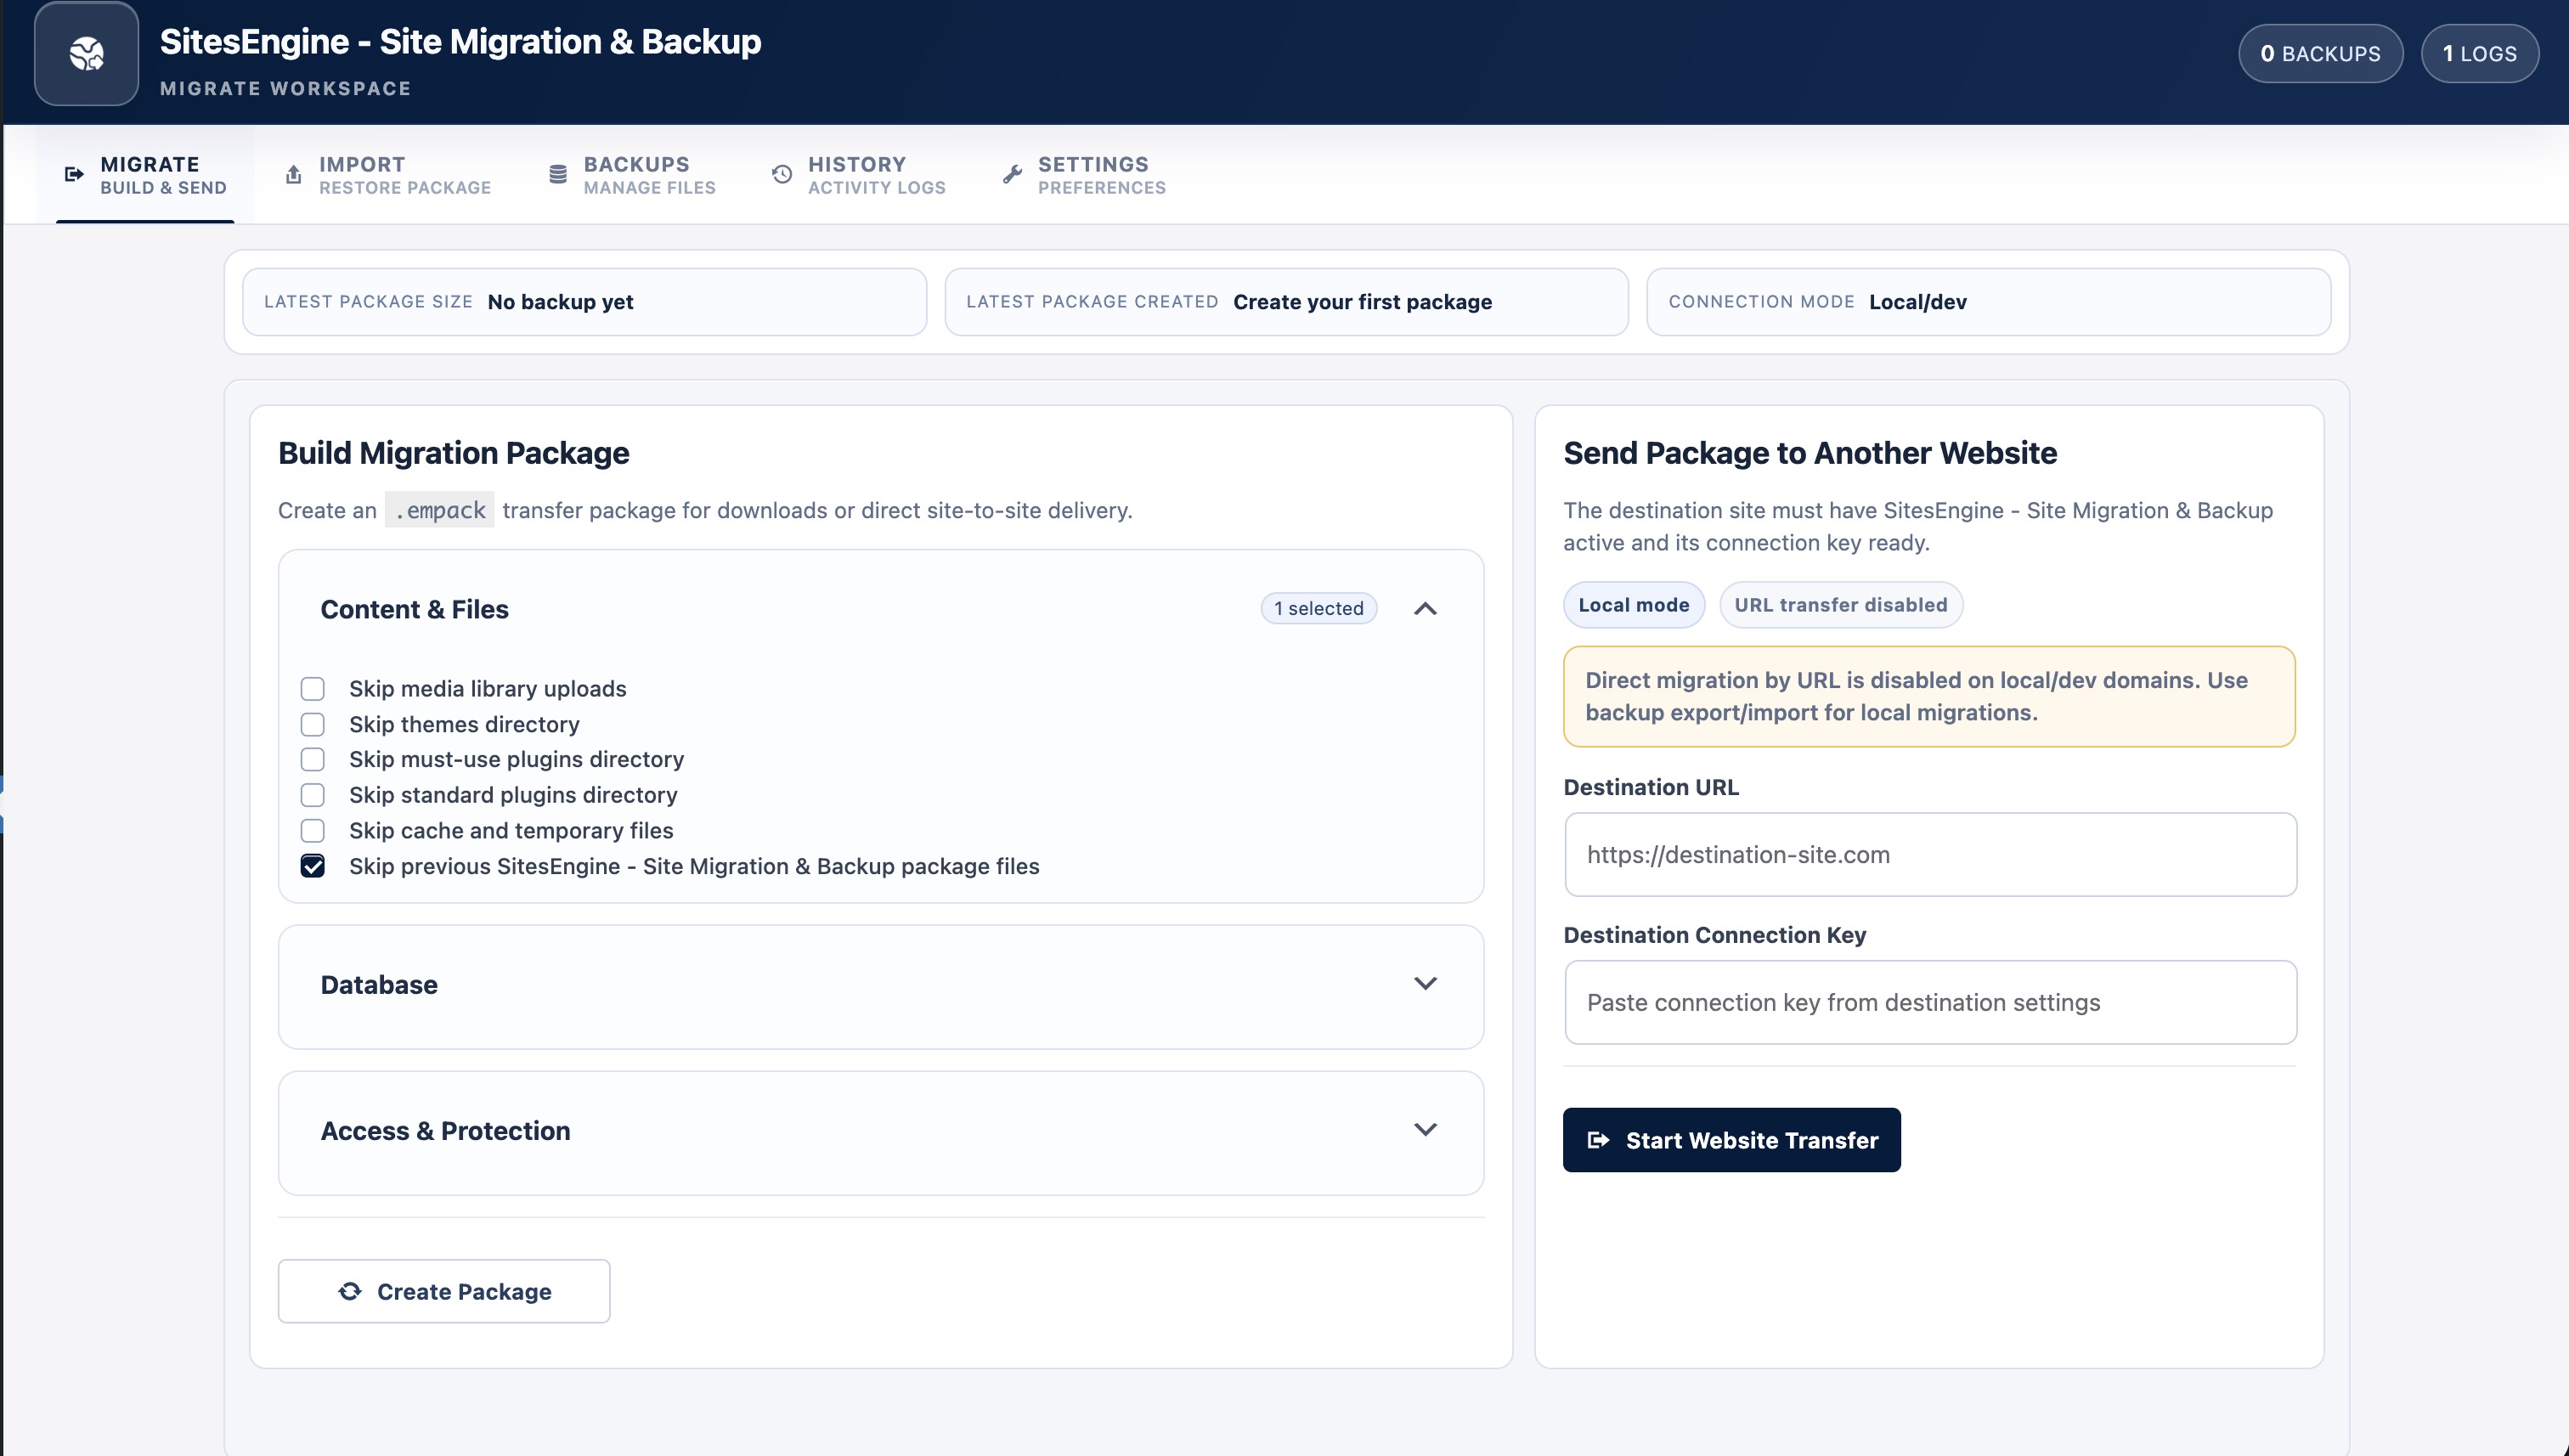2569x1456 pixels.
Task: Click the "Destination URL" label
Action: (1651, 787)
